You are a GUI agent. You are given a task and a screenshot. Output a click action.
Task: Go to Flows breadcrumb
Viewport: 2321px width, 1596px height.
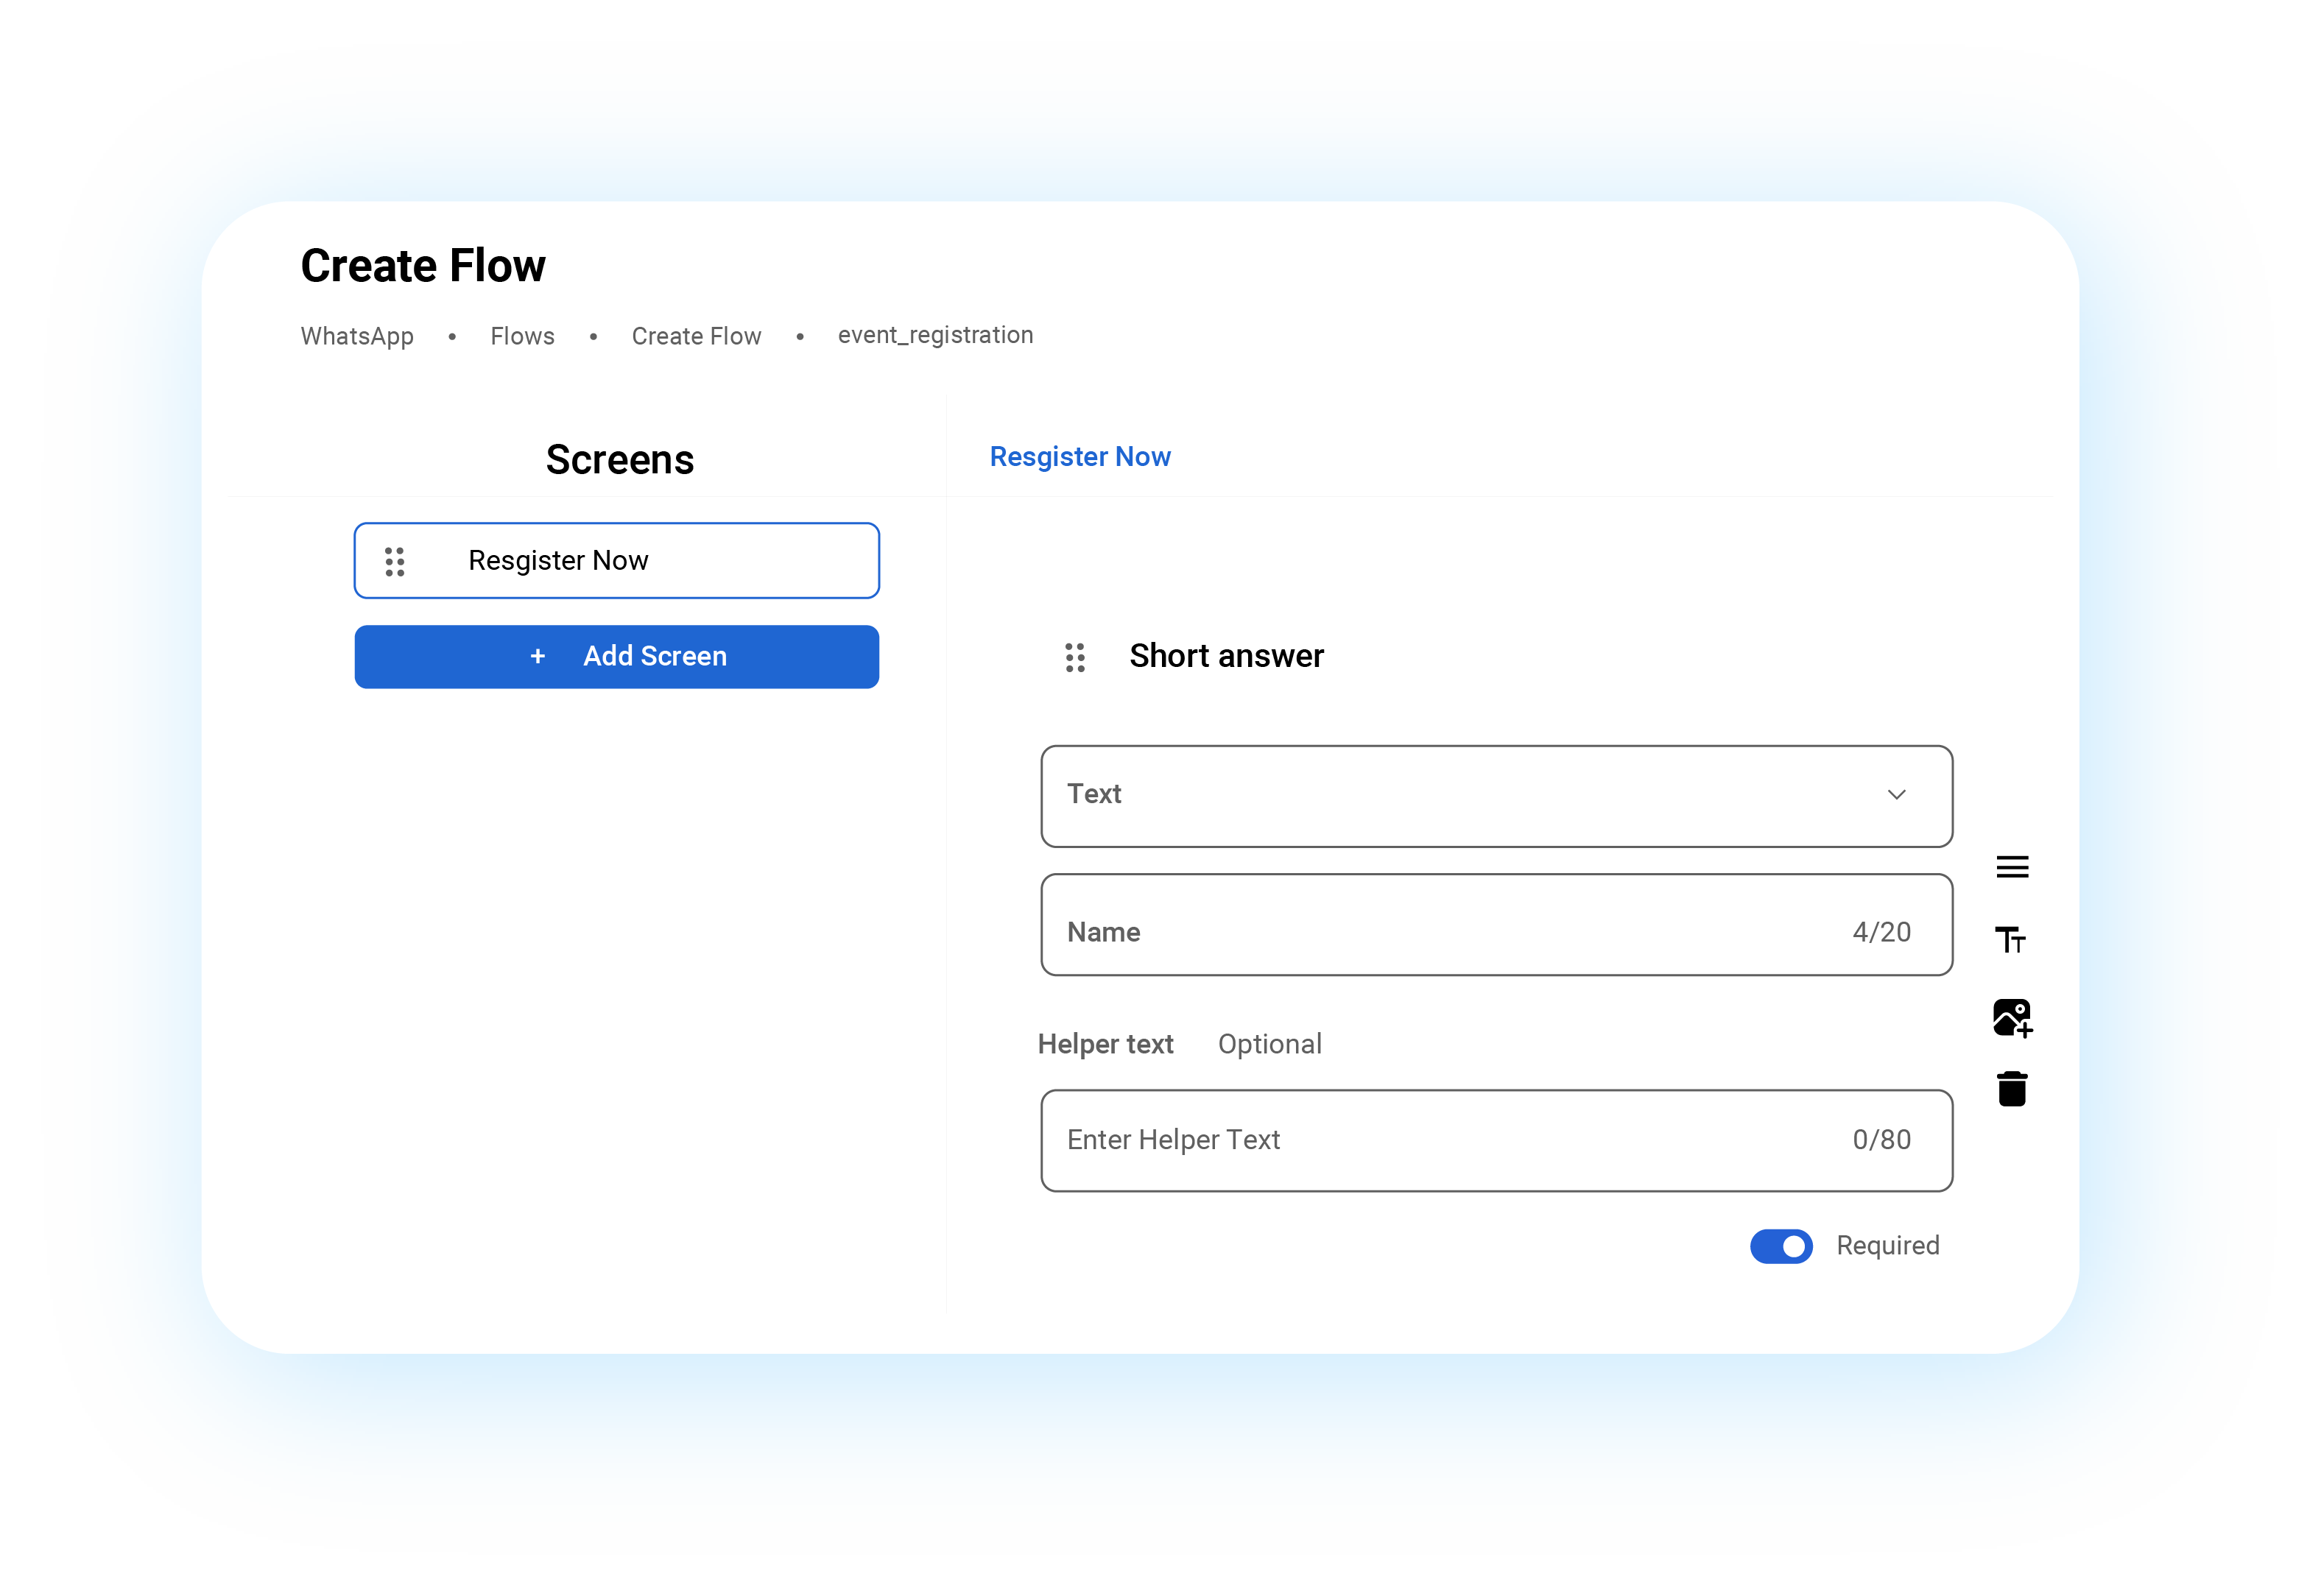coord(522,336)
